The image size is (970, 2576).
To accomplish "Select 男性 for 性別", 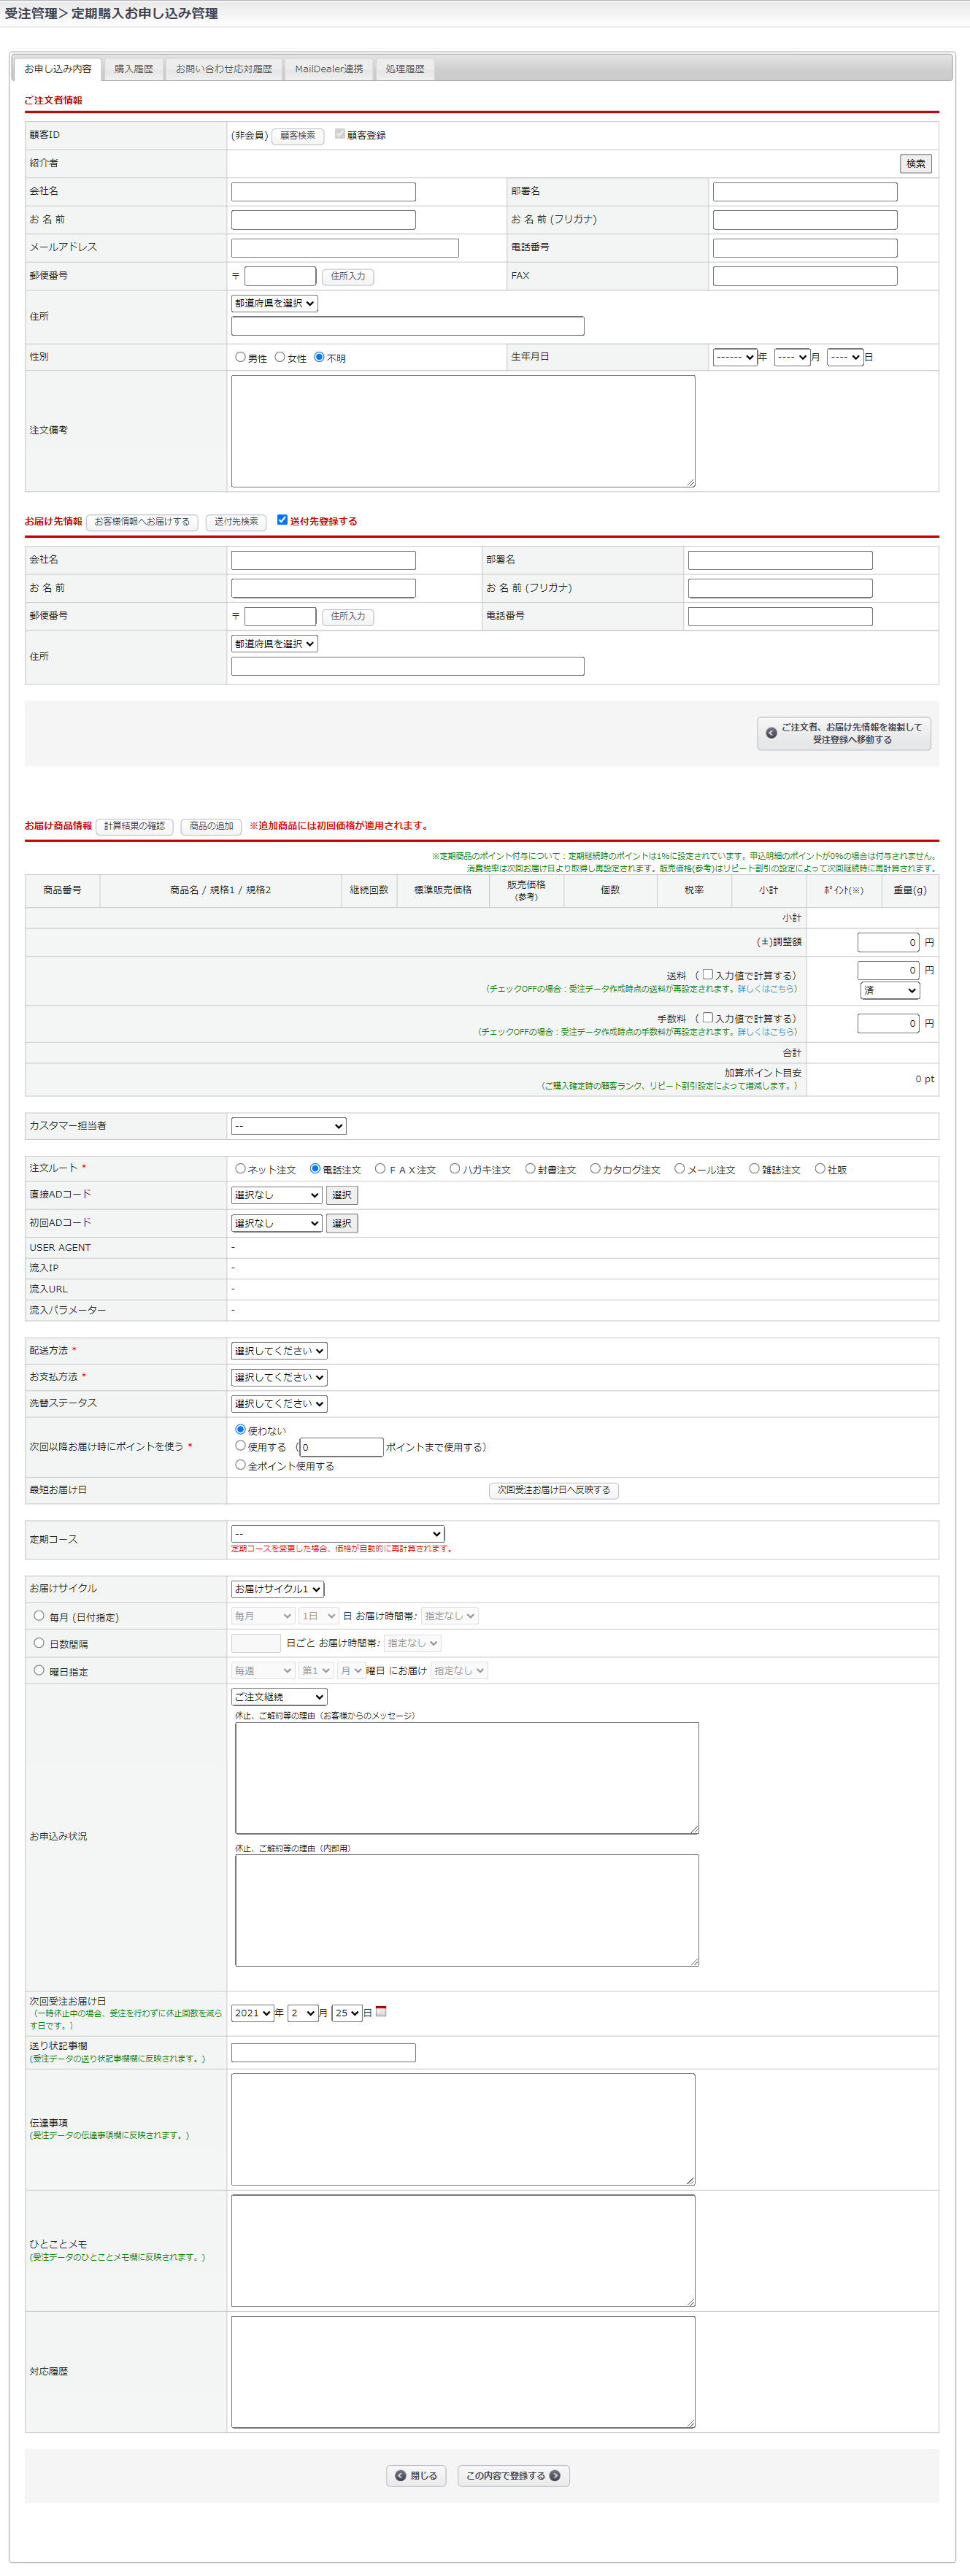I will click(240, 357).
